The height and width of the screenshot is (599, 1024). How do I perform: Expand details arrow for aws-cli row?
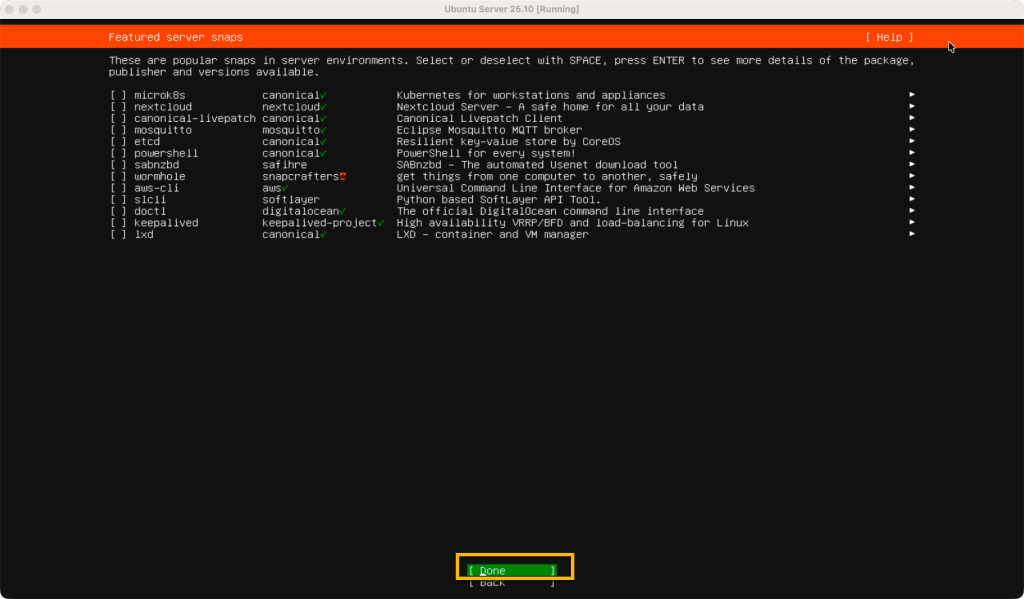pyautogui.click(x=912, y=188)
